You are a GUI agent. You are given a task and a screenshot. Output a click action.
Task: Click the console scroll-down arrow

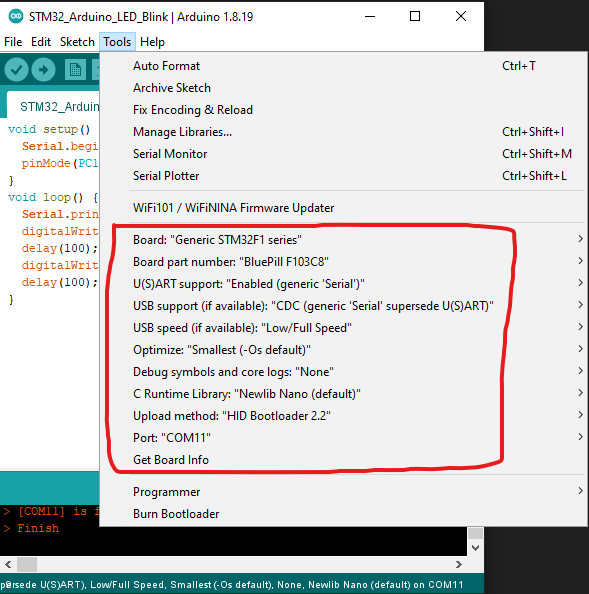476,548
